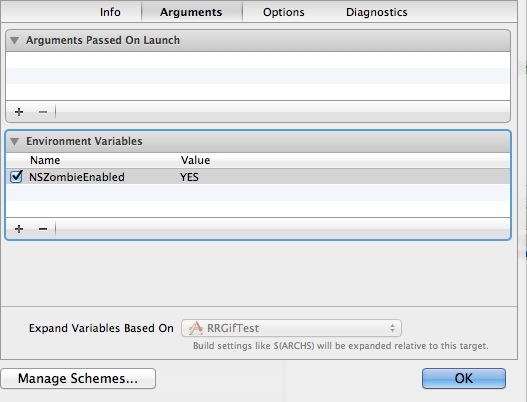This screenshot has width=527, height=402.
Task: Select the NSZombieEnabled variable name cell
Action: [77, 177]
